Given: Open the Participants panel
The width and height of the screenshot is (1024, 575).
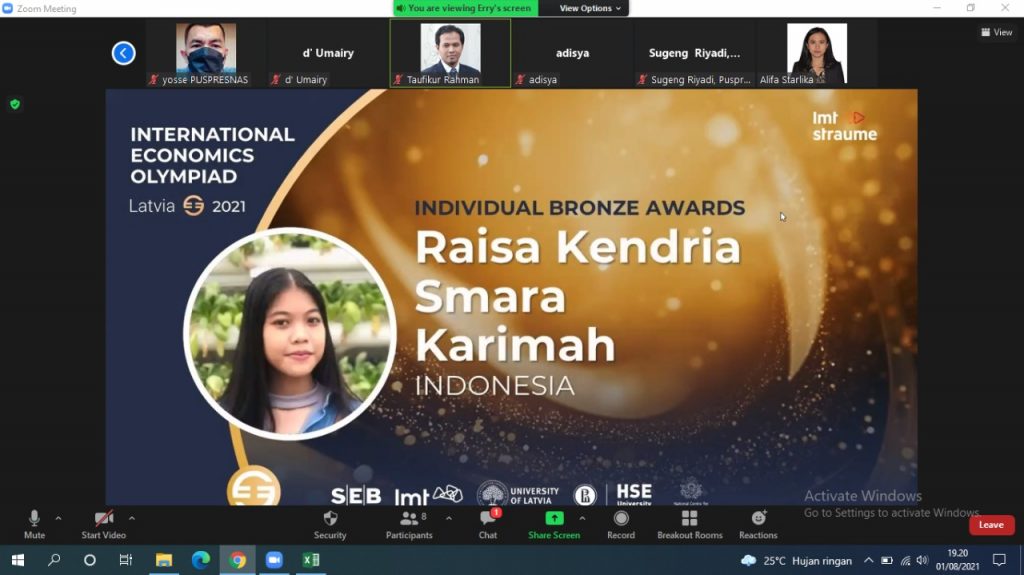Looking at the screenshot, I should pyautogui.click(x=409, y=519).
